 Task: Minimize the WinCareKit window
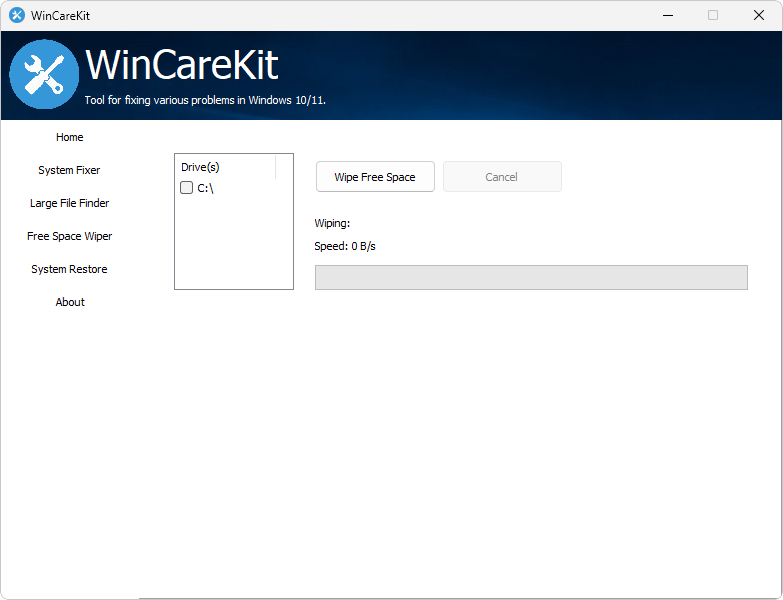(x=667, y=15)
